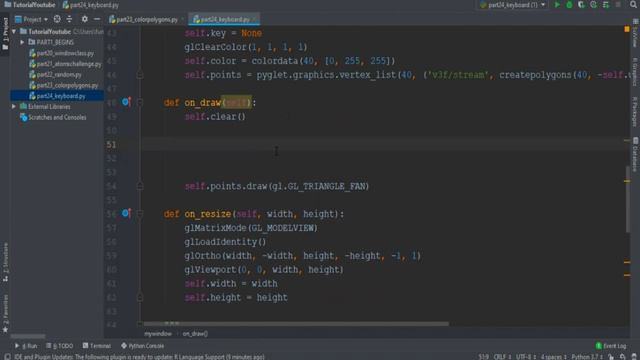
Task: Click the collapse all icon in Project panel
Action: (69, 19)
